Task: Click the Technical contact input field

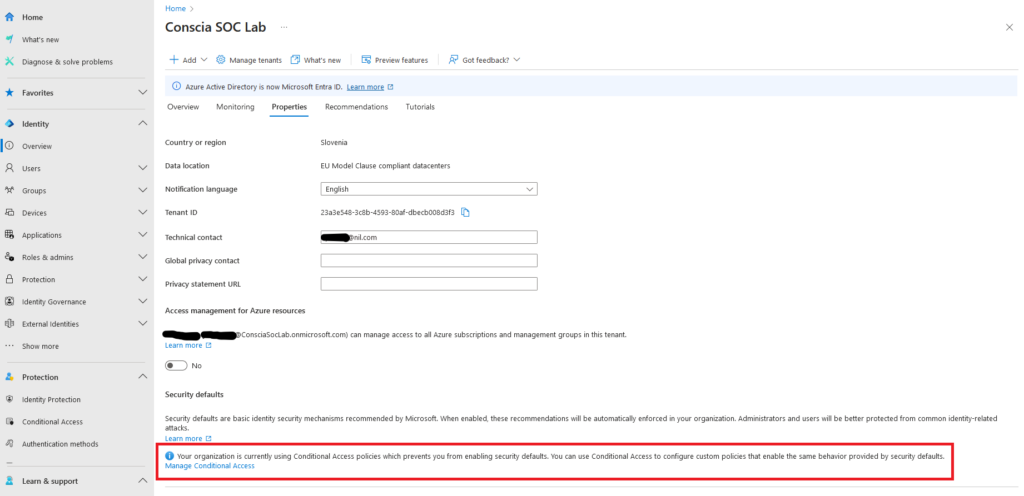Action: click(x=429, y=237)
